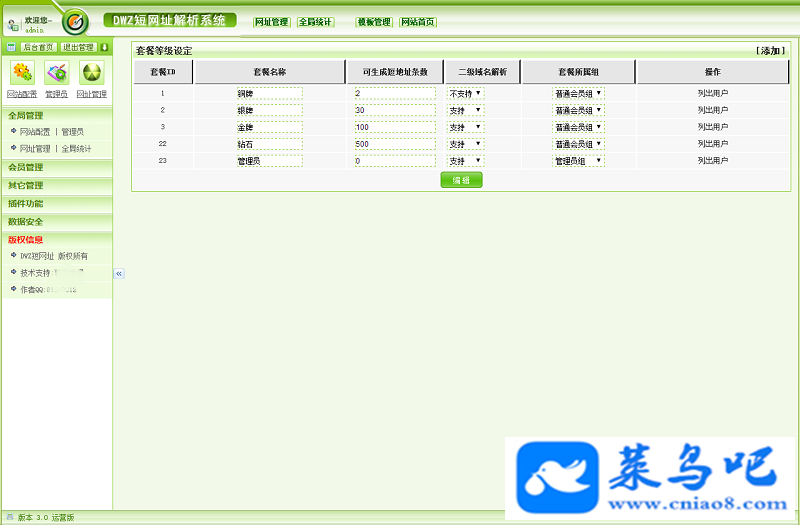
Task: Click the 金牌 package name field
Action: coord(269,127)
